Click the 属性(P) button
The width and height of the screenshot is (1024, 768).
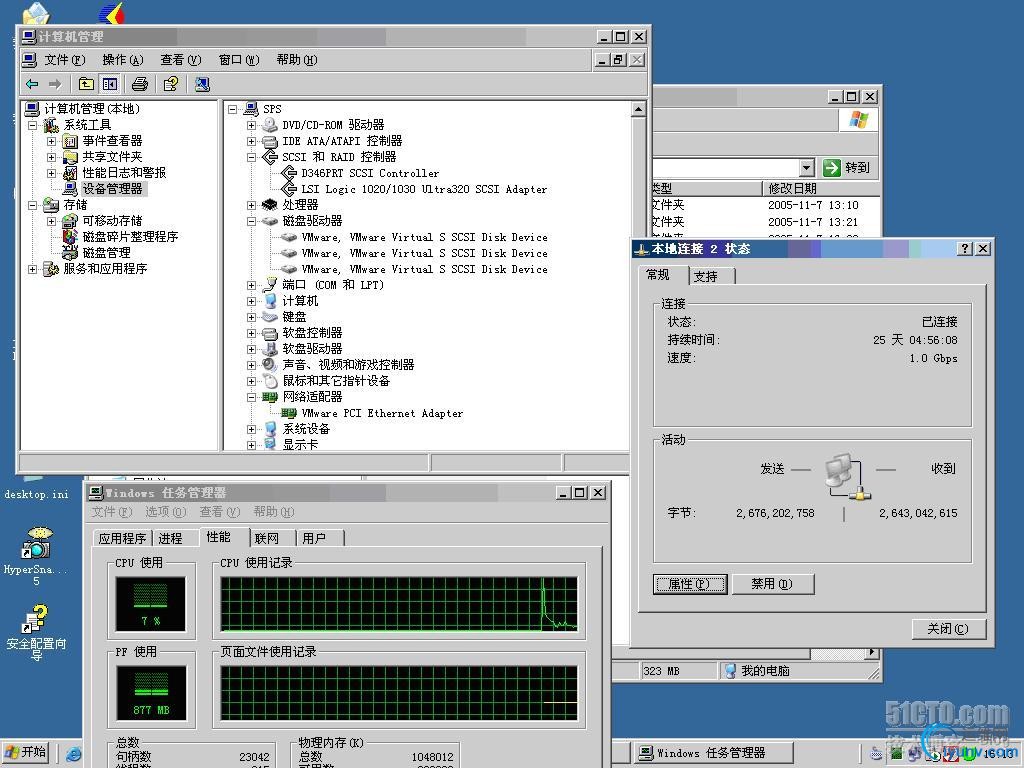point(690,584)
